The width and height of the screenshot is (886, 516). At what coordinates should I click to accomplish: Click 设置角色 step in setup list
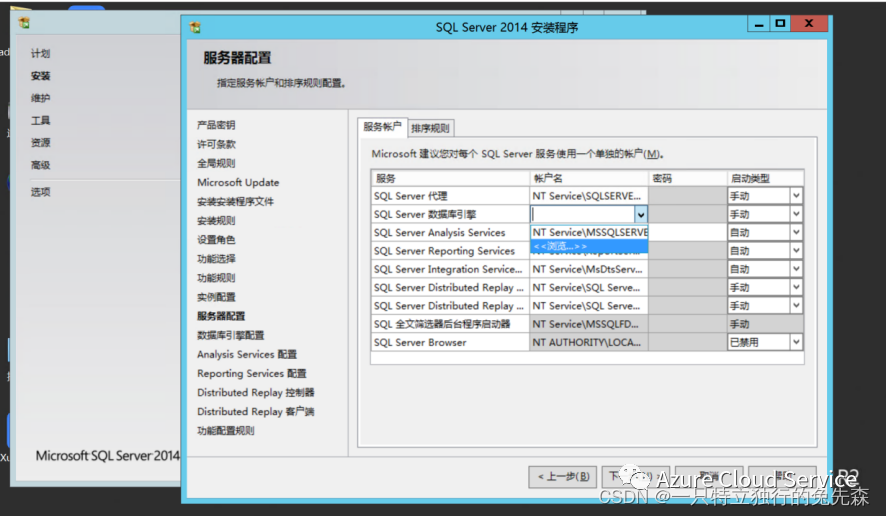coord(216,240)
